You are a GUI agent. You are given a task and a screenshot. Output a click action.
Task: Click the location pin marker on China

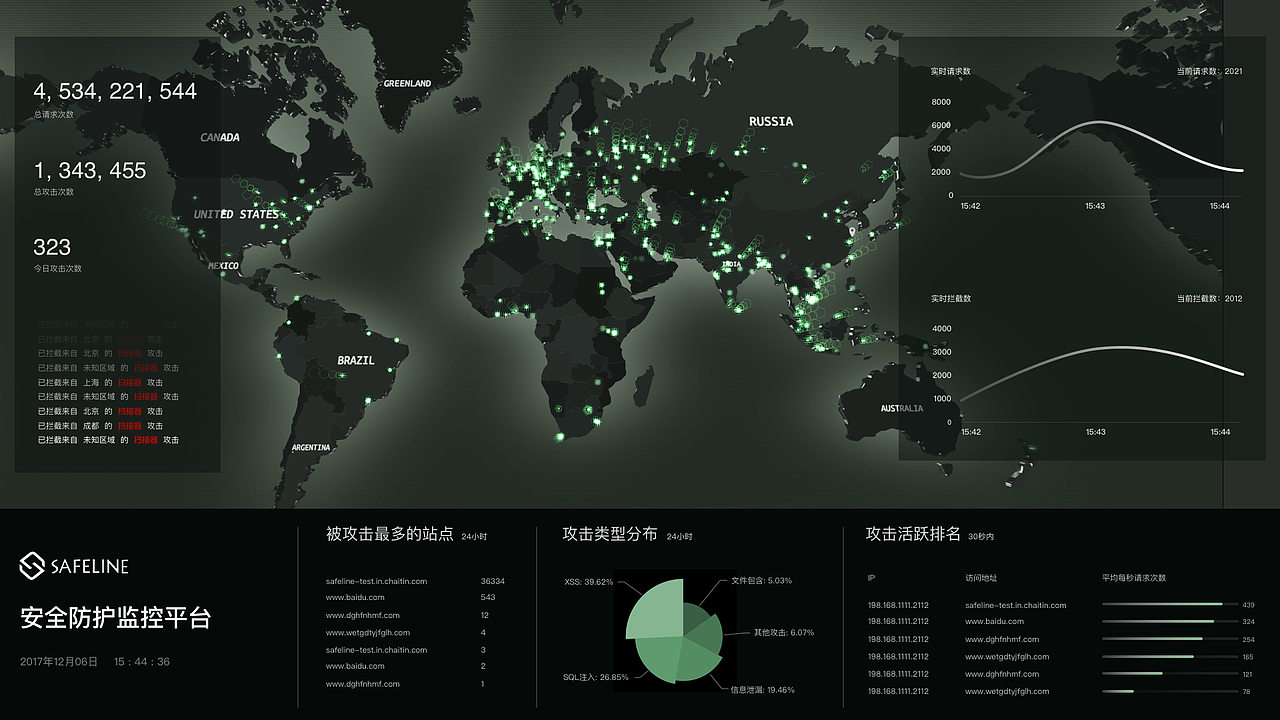pyautogui.click(x=852, y=232)
